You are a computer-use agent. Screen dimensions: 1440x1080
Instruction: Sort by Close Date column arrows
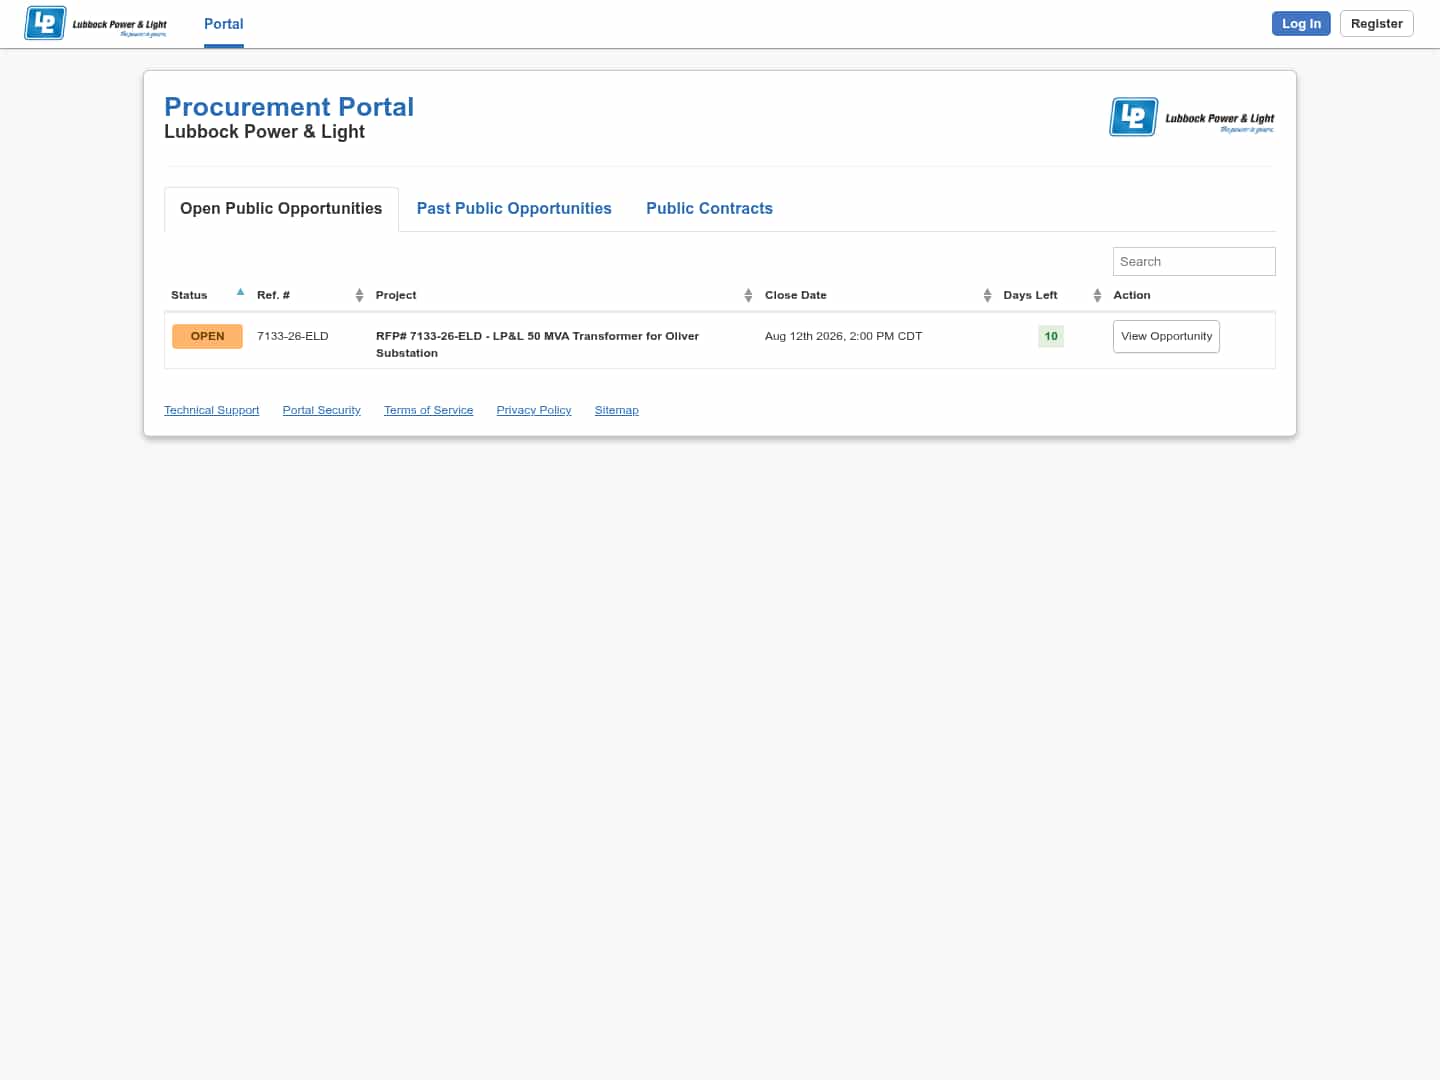(x=987, y=295)
